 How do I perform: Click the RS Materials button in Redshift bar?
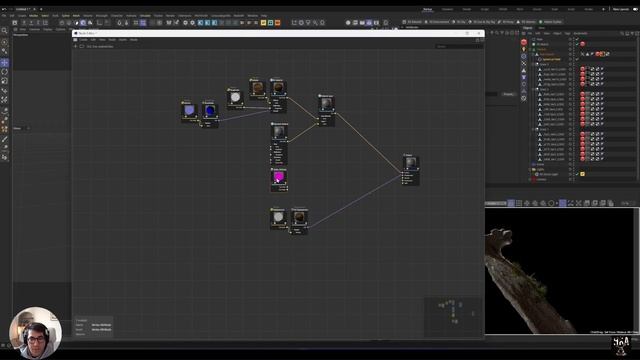pyautogui.click(x=412, y=22)
